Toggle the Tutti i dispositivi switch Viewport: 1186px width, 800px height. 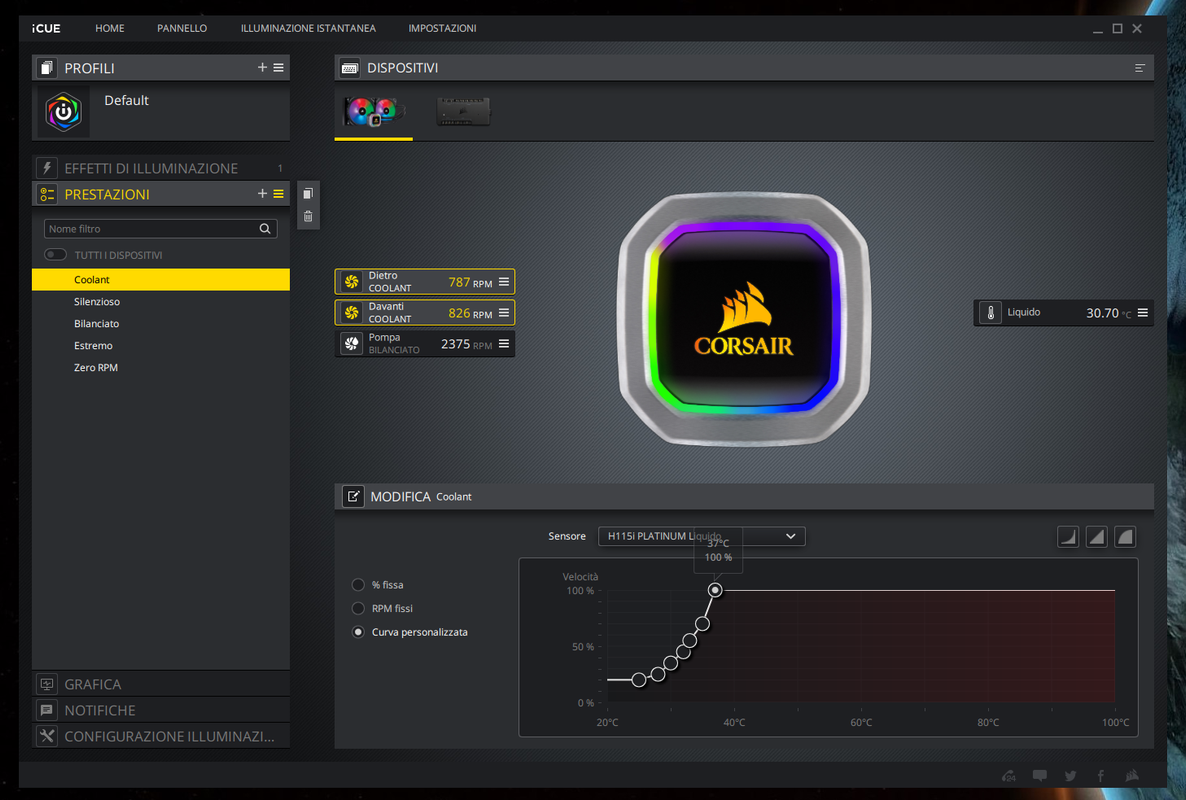[55, 255]
